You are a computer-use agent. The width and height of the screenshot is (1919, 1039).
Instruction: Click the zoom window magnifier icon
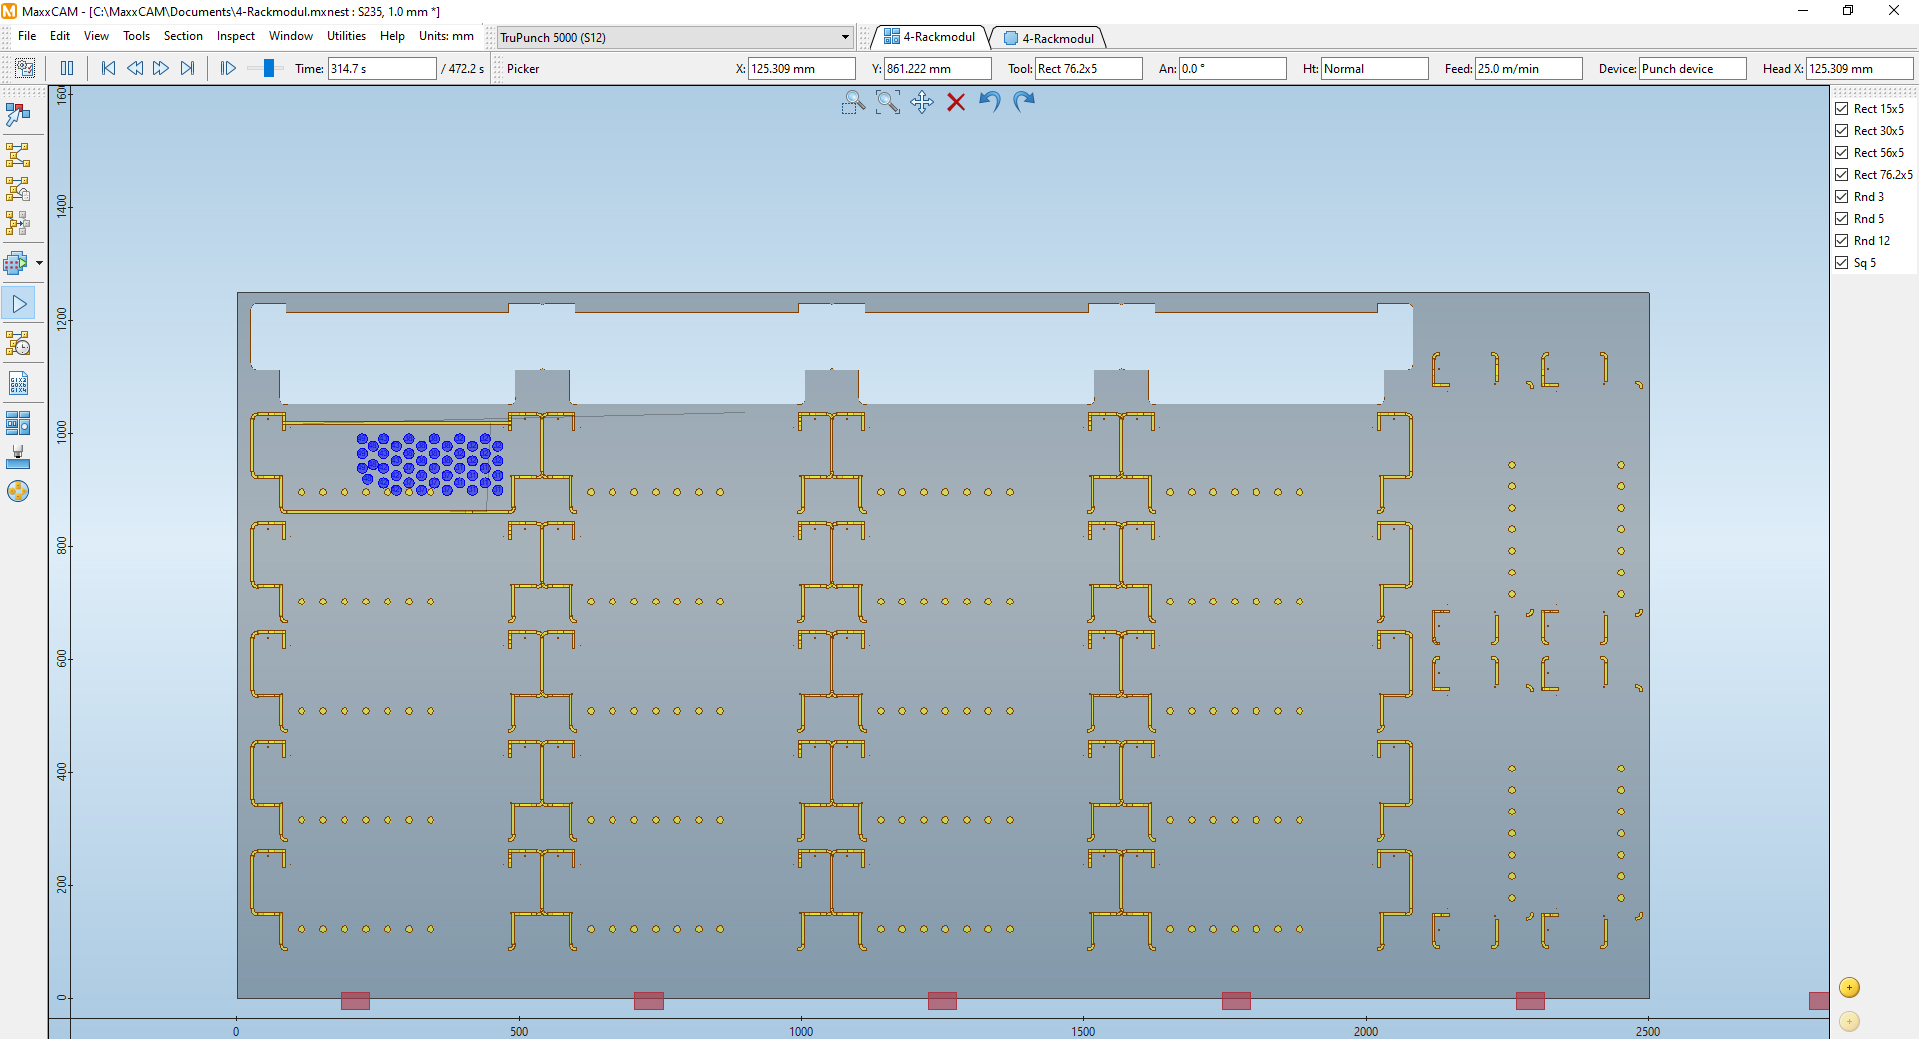(852, 102)
